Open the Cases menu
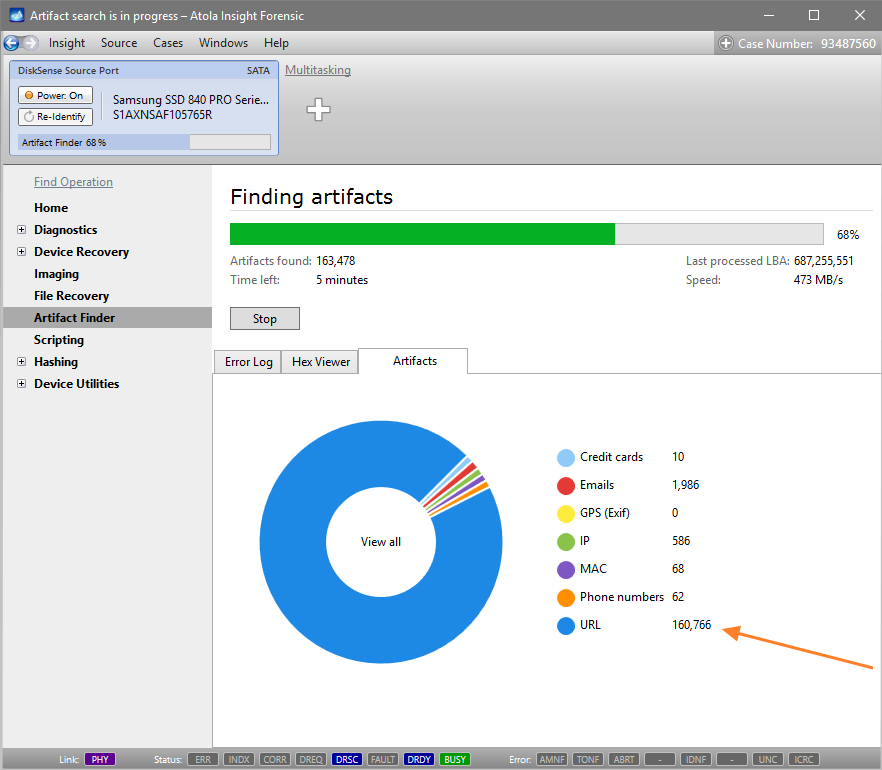 (168, 43)
